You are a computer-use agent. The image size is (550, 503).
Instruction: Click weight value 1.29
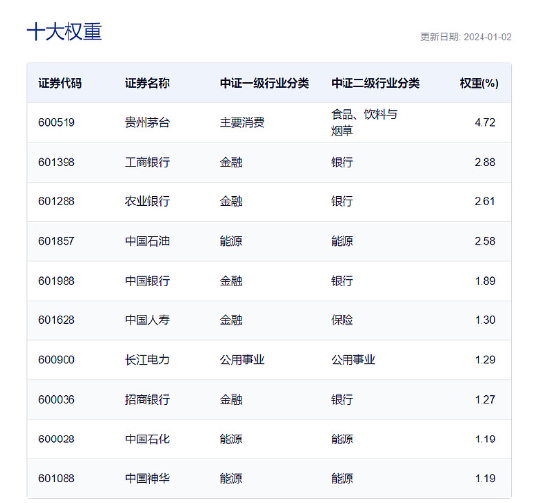point(485,360)
